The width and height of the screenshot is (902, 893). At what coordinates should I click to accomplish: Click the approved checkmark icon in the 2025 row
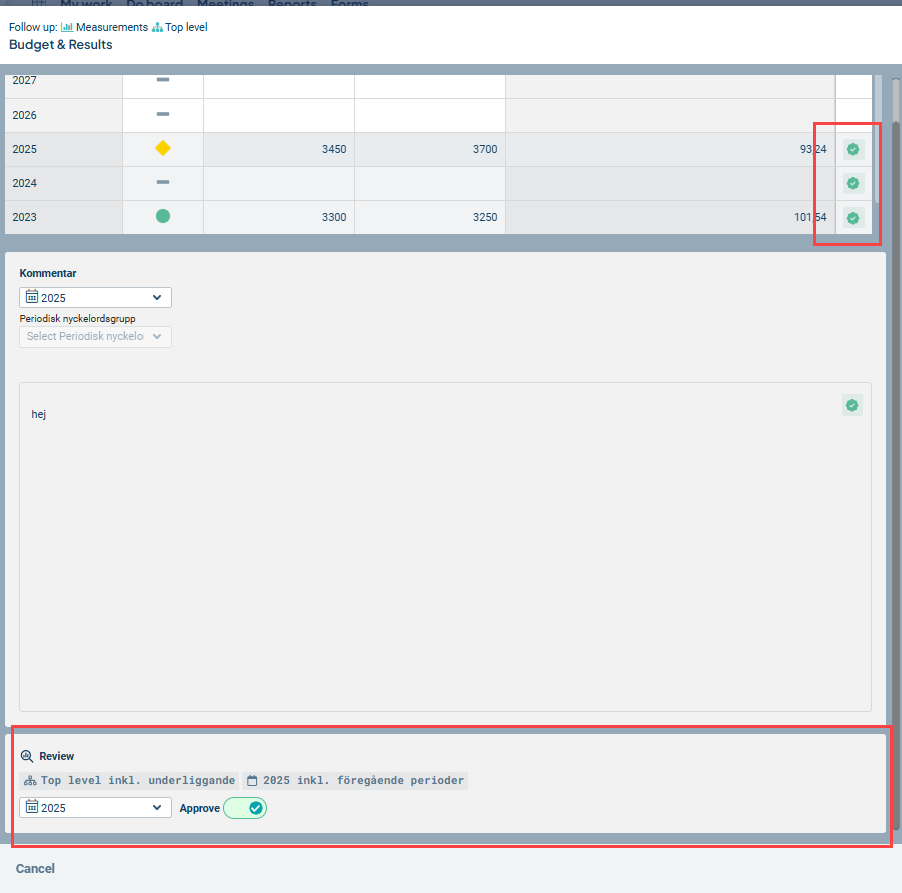coord(852,149)
